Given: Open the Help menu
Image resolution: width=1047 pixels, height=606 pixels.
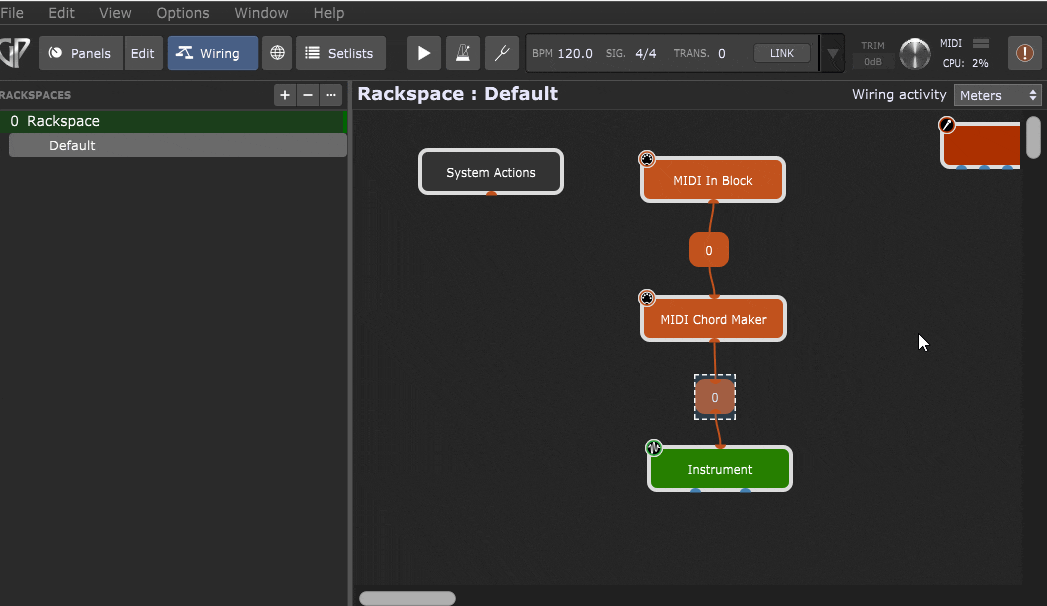Looking at the screenshot, I should coord(329,13).
